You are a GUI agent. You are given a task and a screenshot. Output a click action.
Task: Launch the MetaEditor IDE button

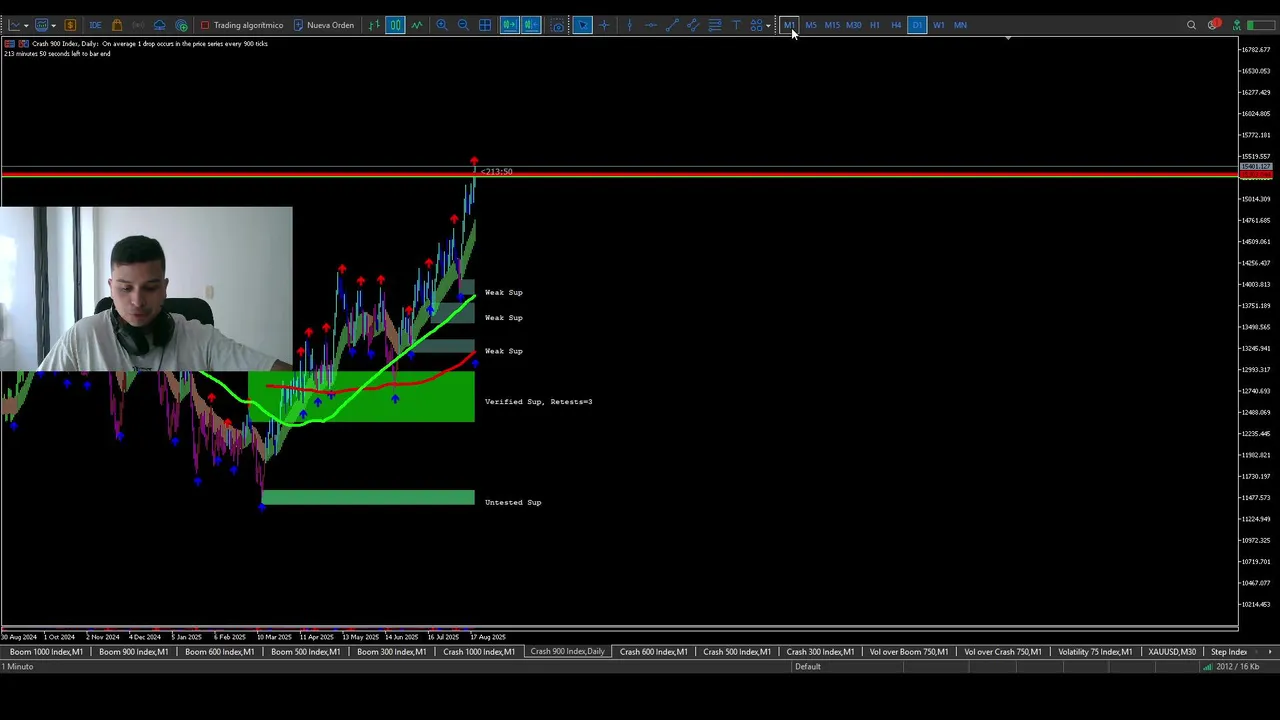[95, 25]
